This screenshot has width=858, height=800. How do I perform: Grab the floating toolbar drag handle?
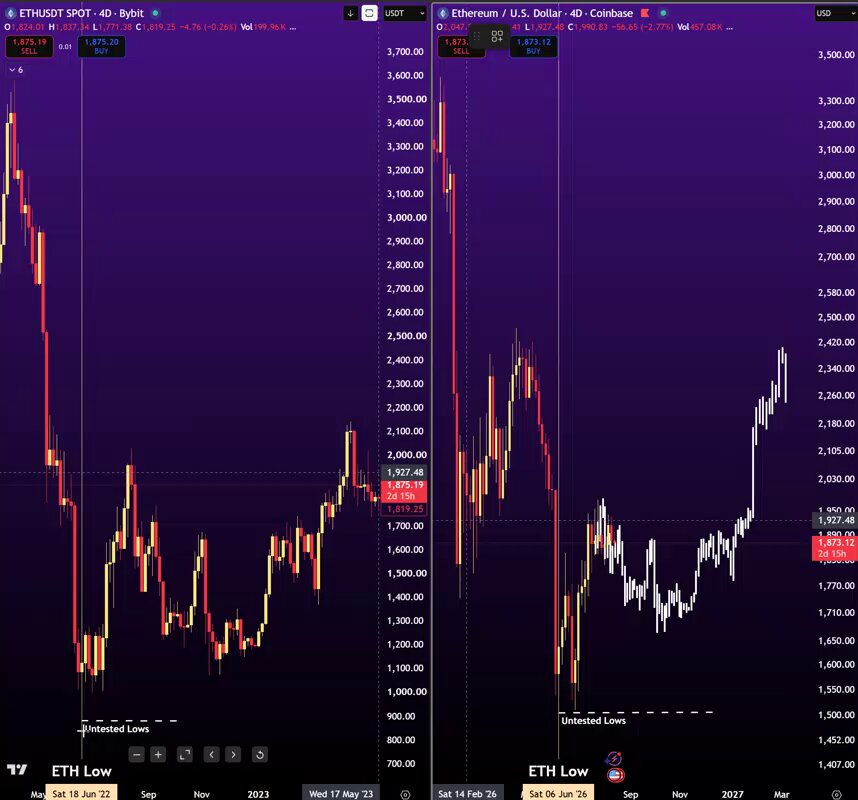pyautogui.click(x=477, y=36)
